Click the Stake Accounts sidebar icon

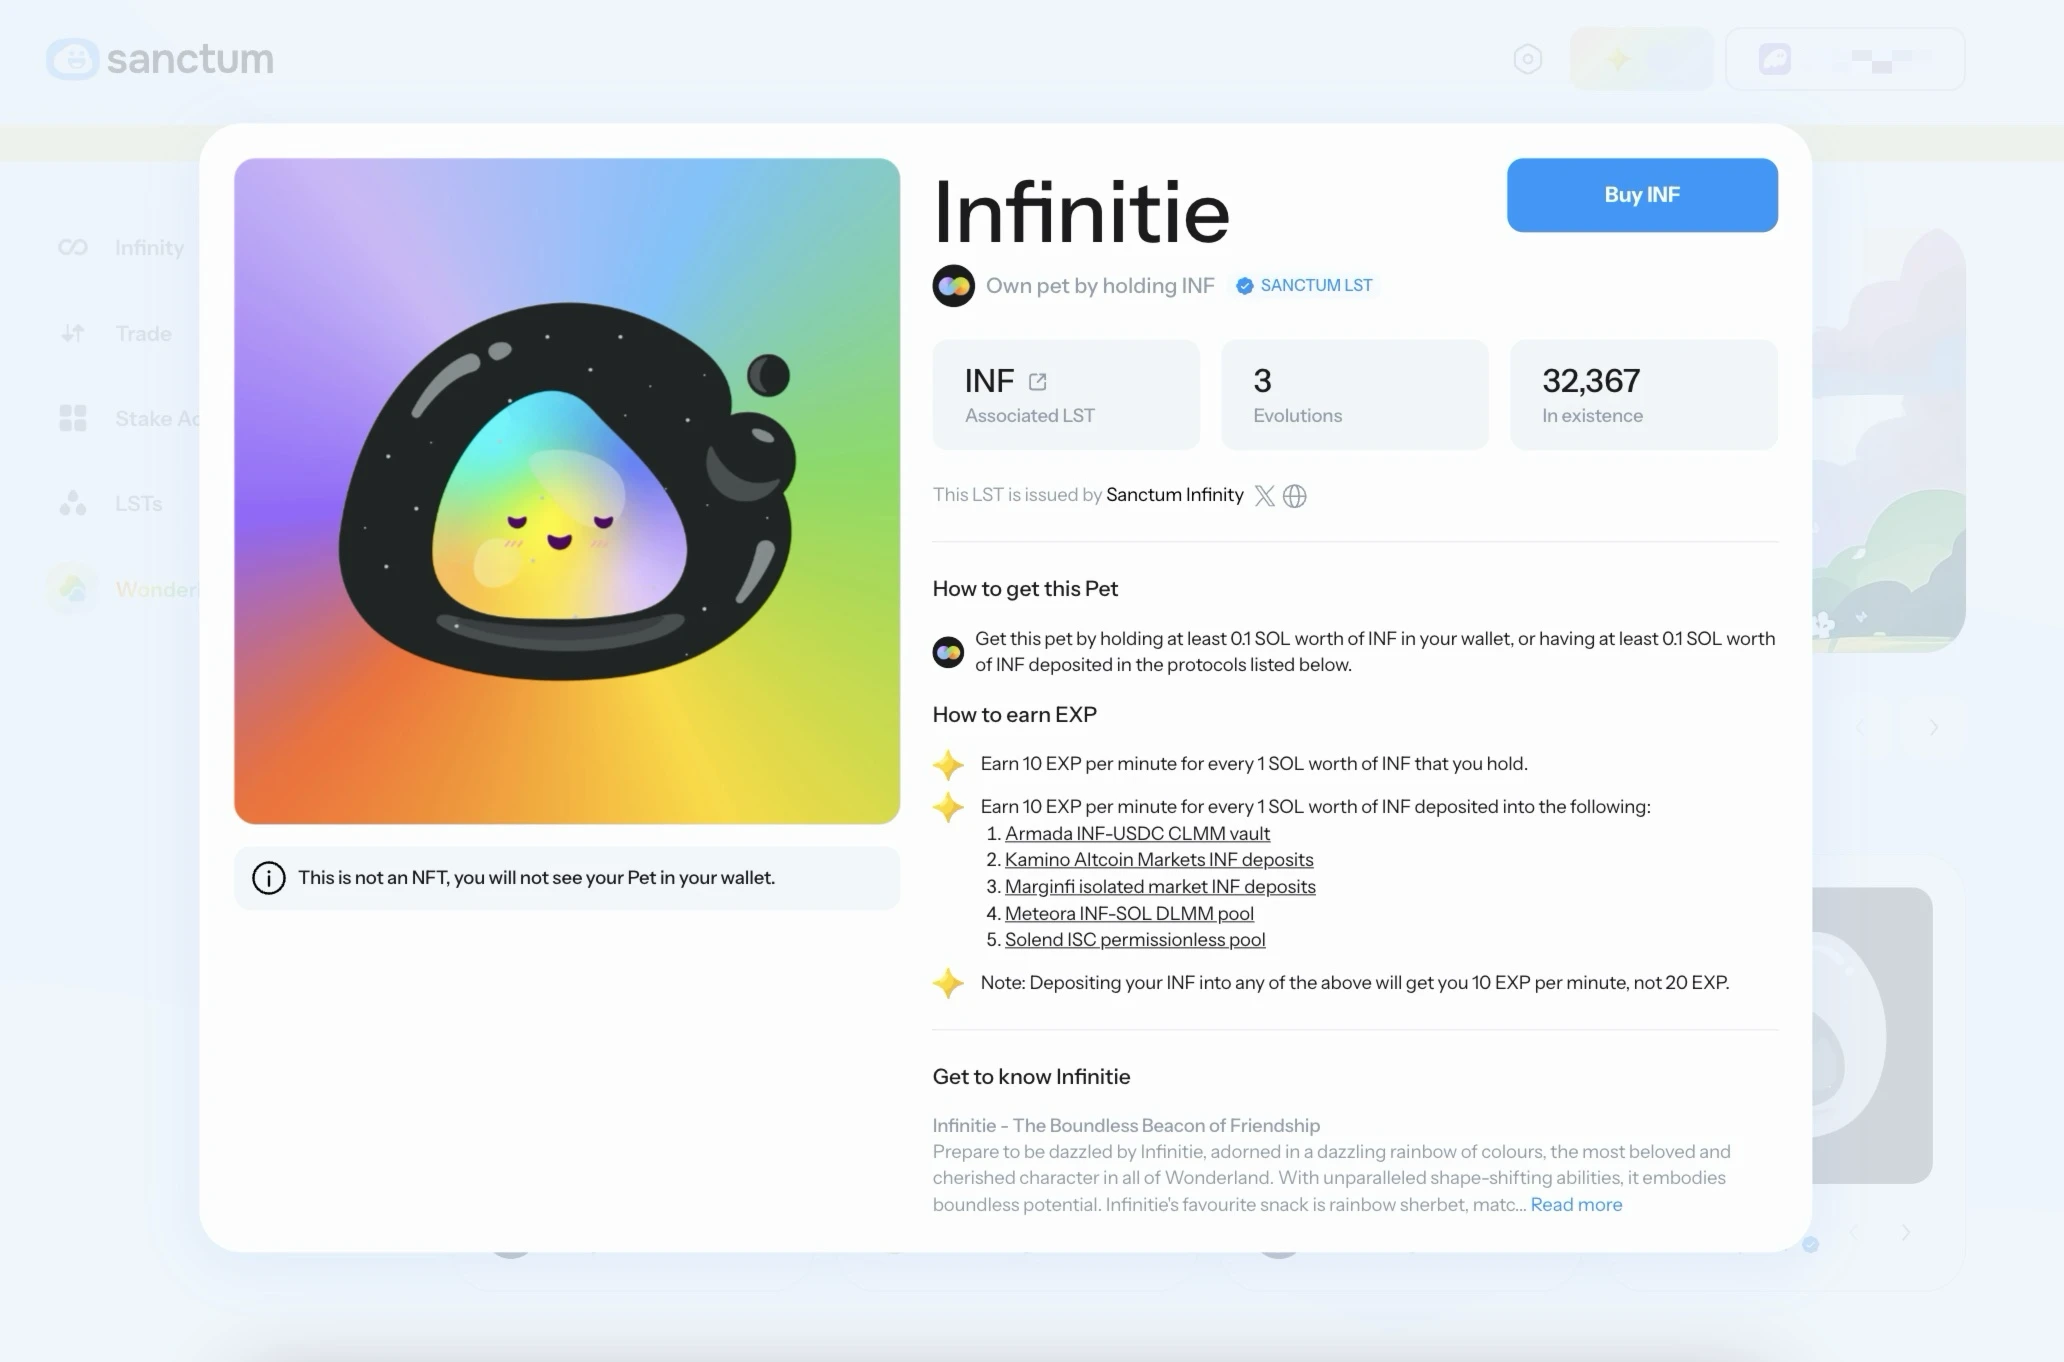point(71,418)
